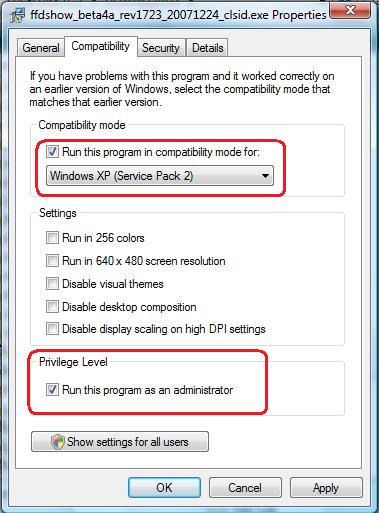Click Show settings for all users

click(x=120, y=442)
